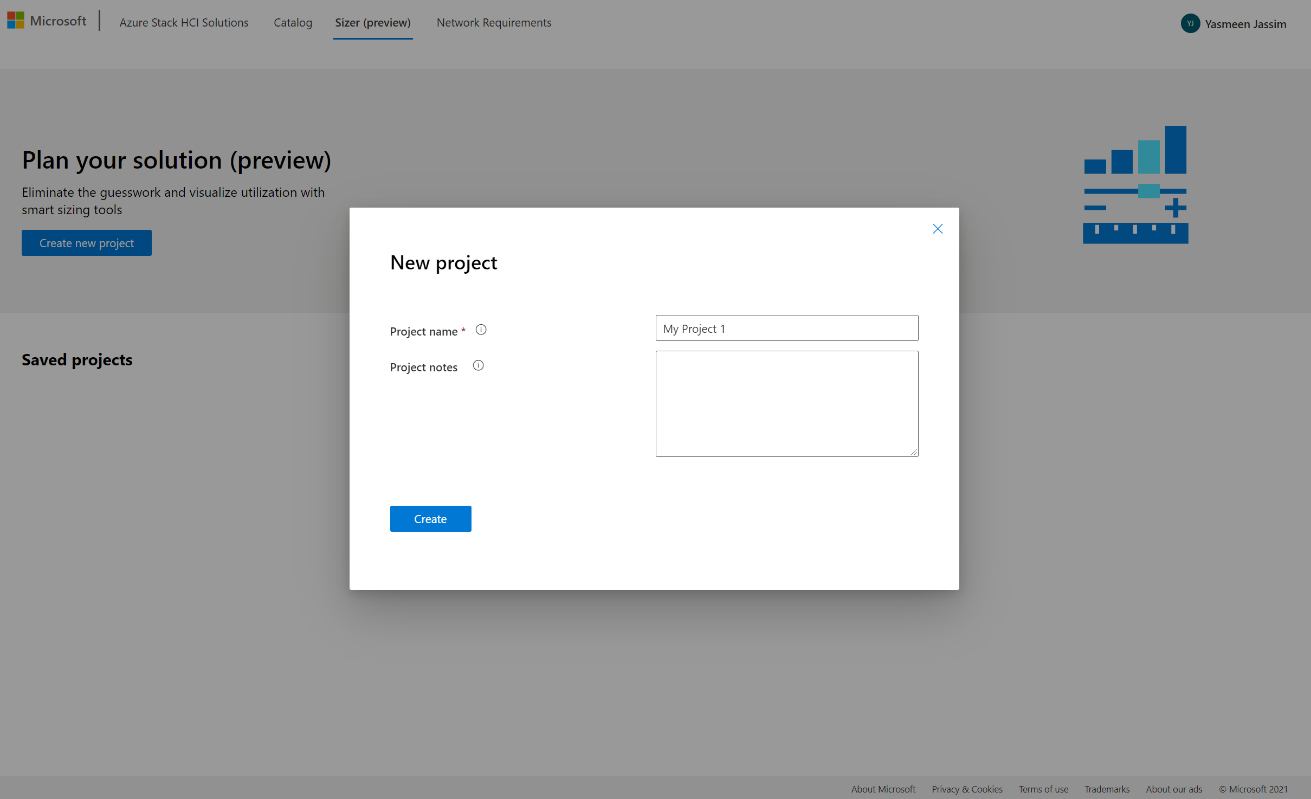Open the Terms of use link
The image size is (1311, 799).
[1043, 789]
